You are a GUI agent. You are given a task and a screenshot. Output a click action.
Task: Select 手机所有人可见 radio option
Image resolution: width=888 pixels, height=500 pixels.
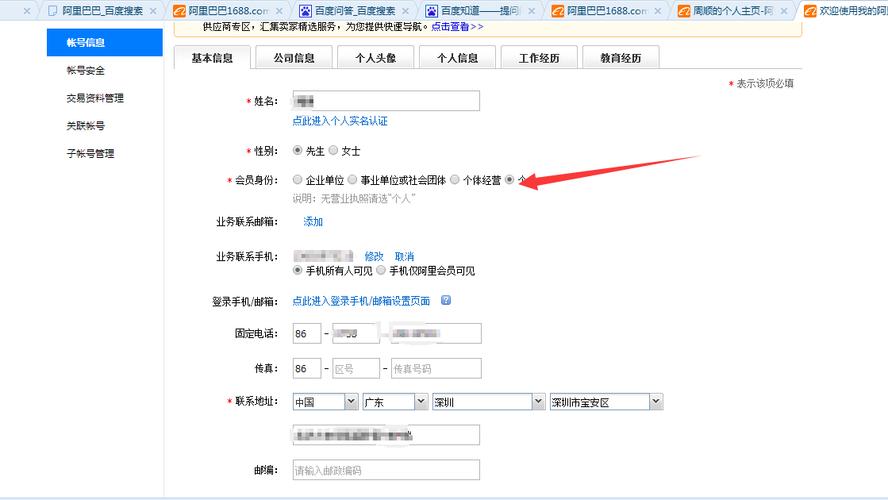297,271
